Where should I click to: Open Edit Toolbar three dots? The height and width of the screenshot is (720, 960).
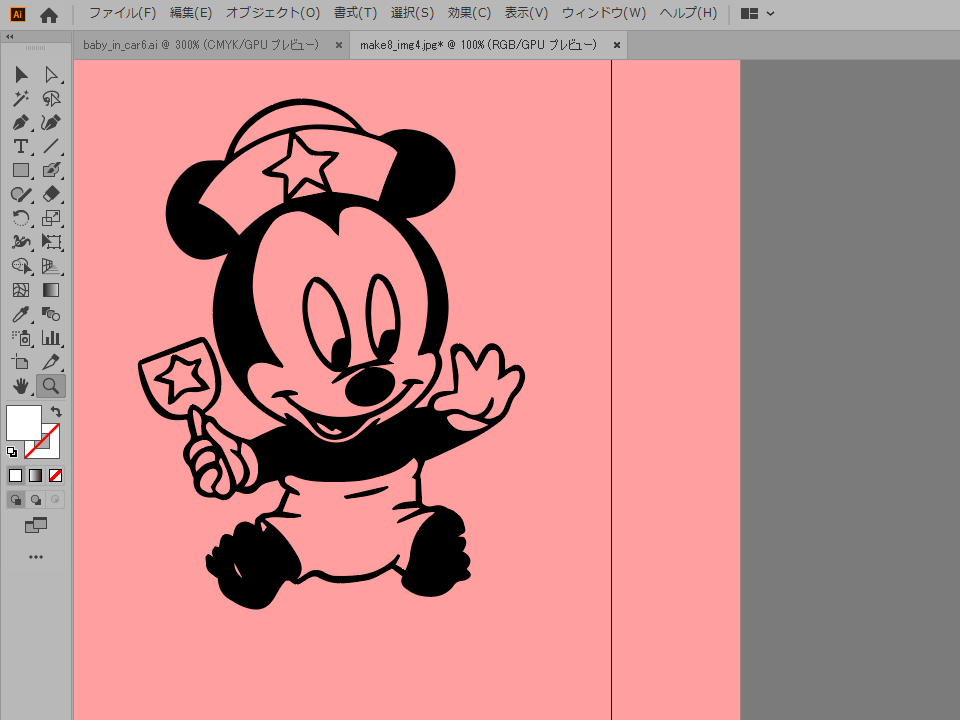tap(36, 557)
